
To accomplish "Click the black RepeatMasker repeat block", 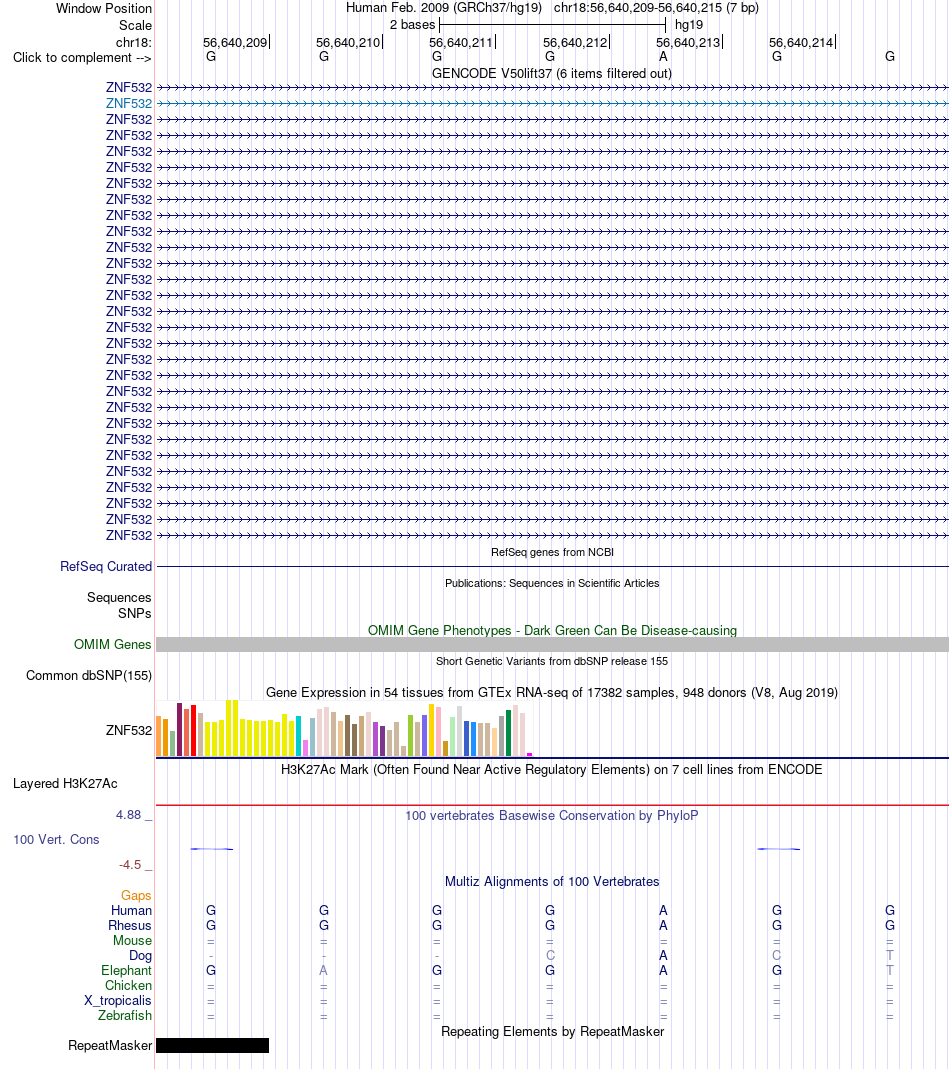I will click(212, 1045).
